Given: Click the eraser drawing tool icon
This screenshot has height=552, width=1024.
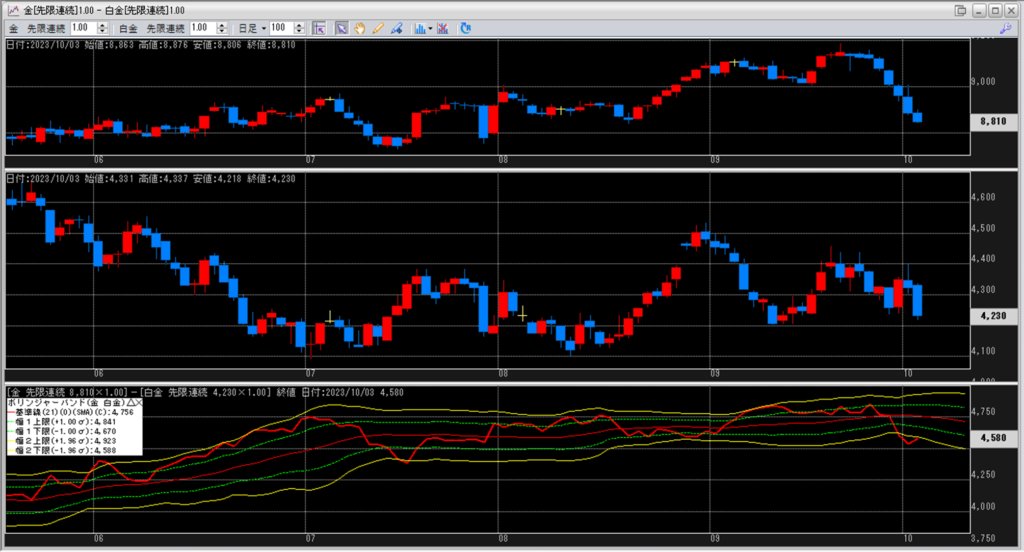Looking at the screenshot, I should point(397,28).
